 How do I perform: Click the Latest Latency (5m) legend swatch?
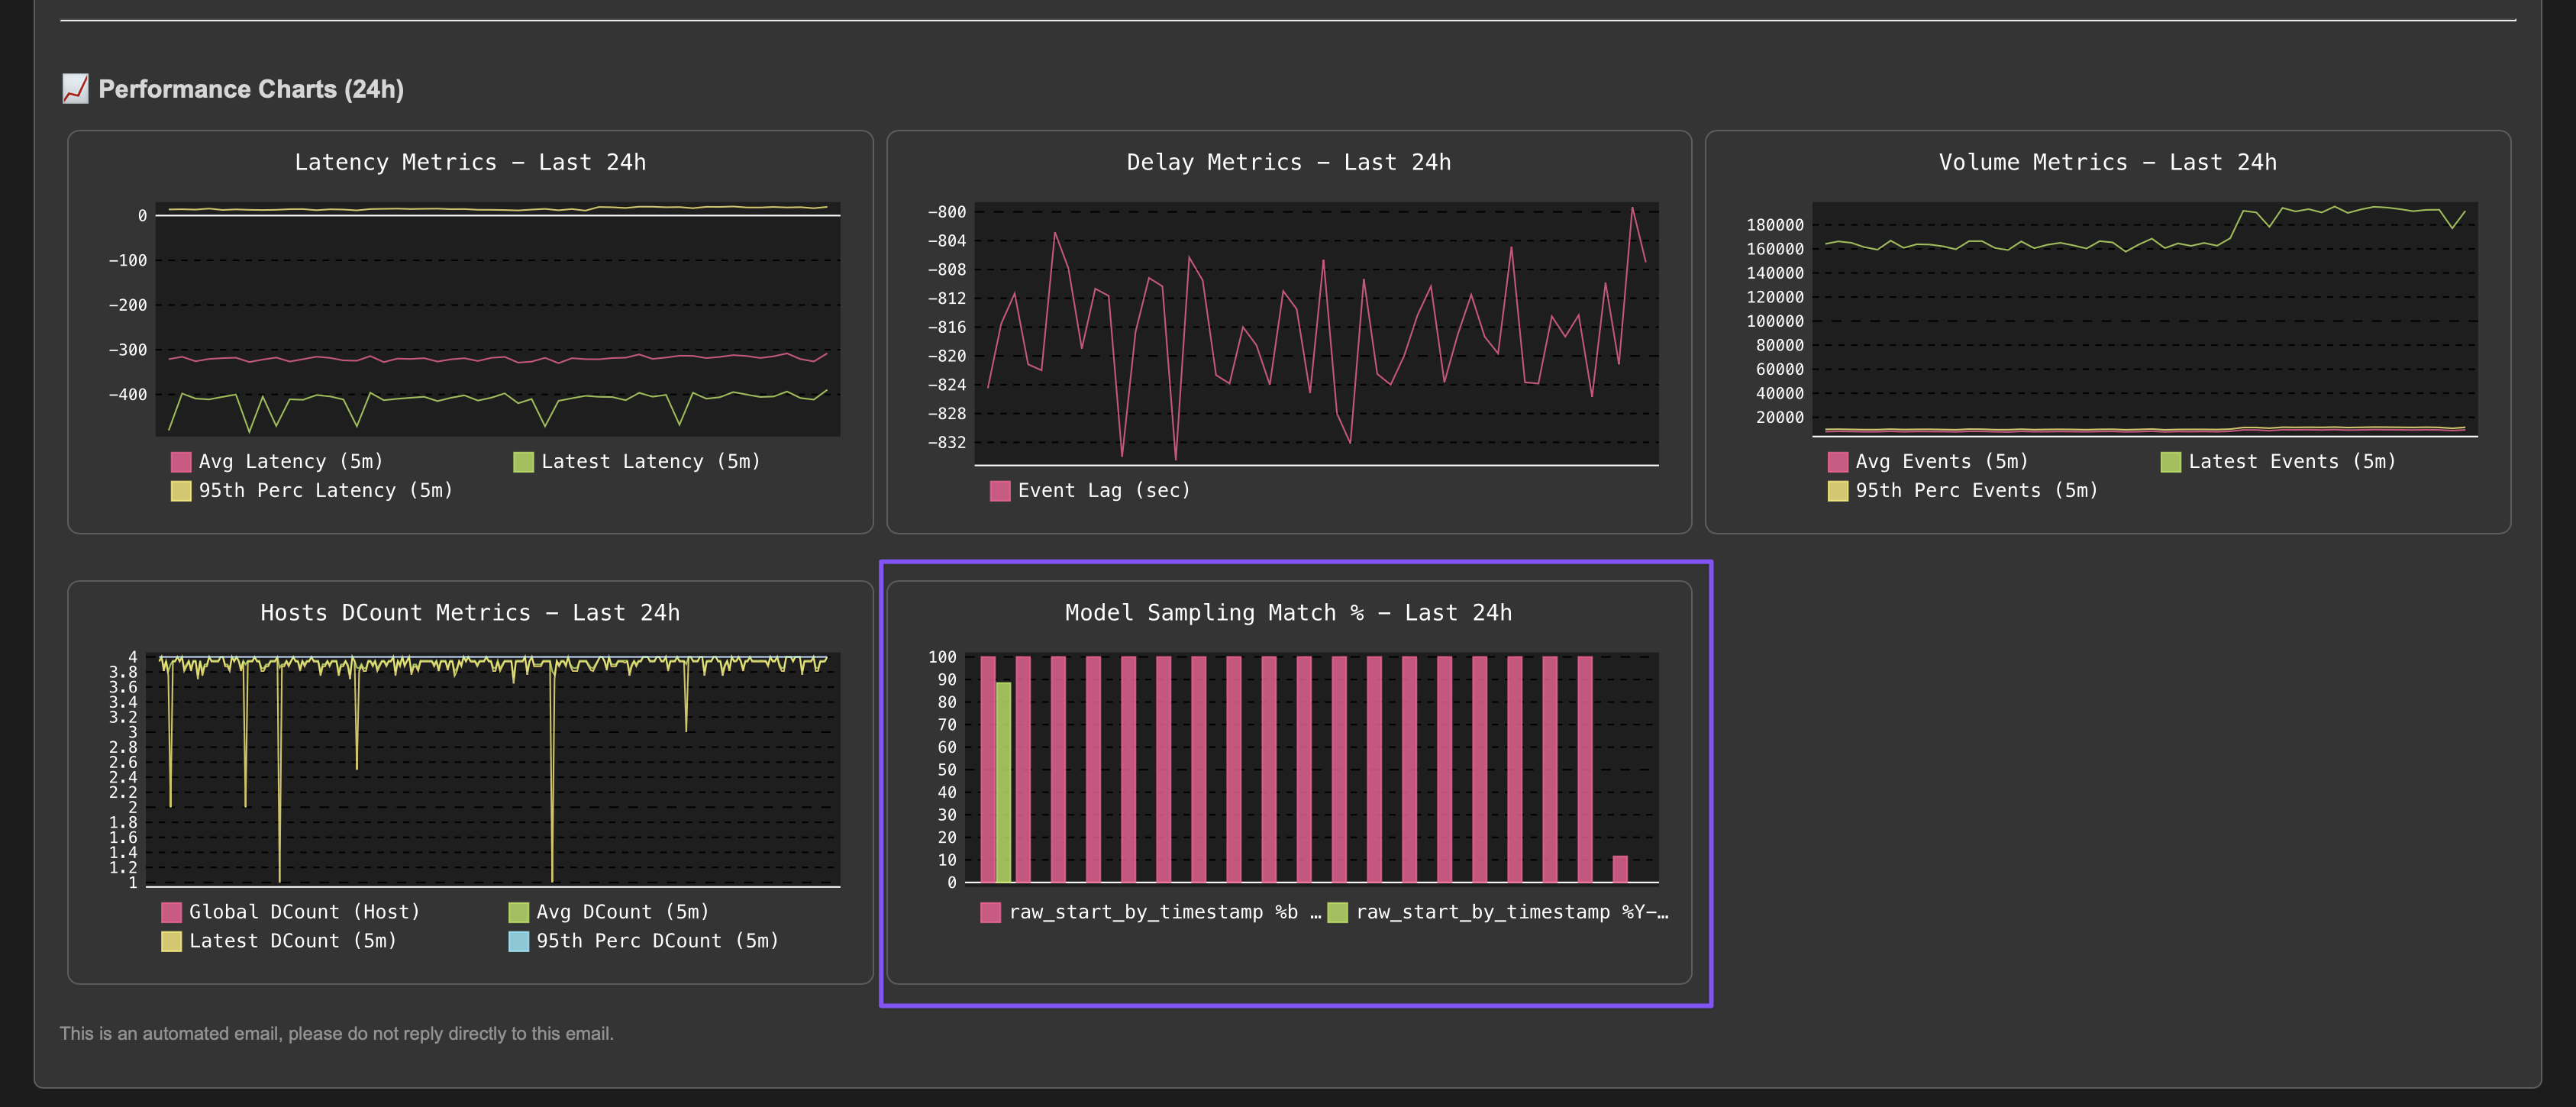pyautogui.click(x=523, y=461)
